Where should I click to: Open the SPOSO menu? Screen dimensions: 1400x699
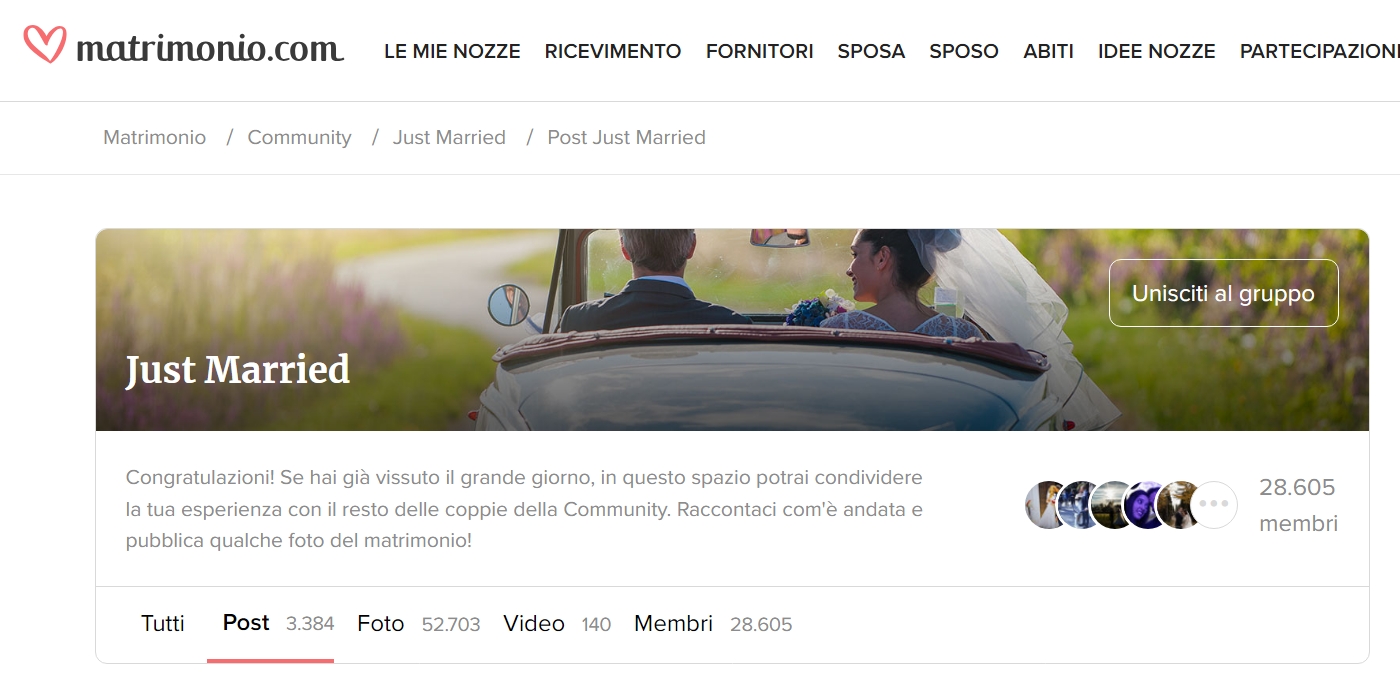(x=964, y=51)
